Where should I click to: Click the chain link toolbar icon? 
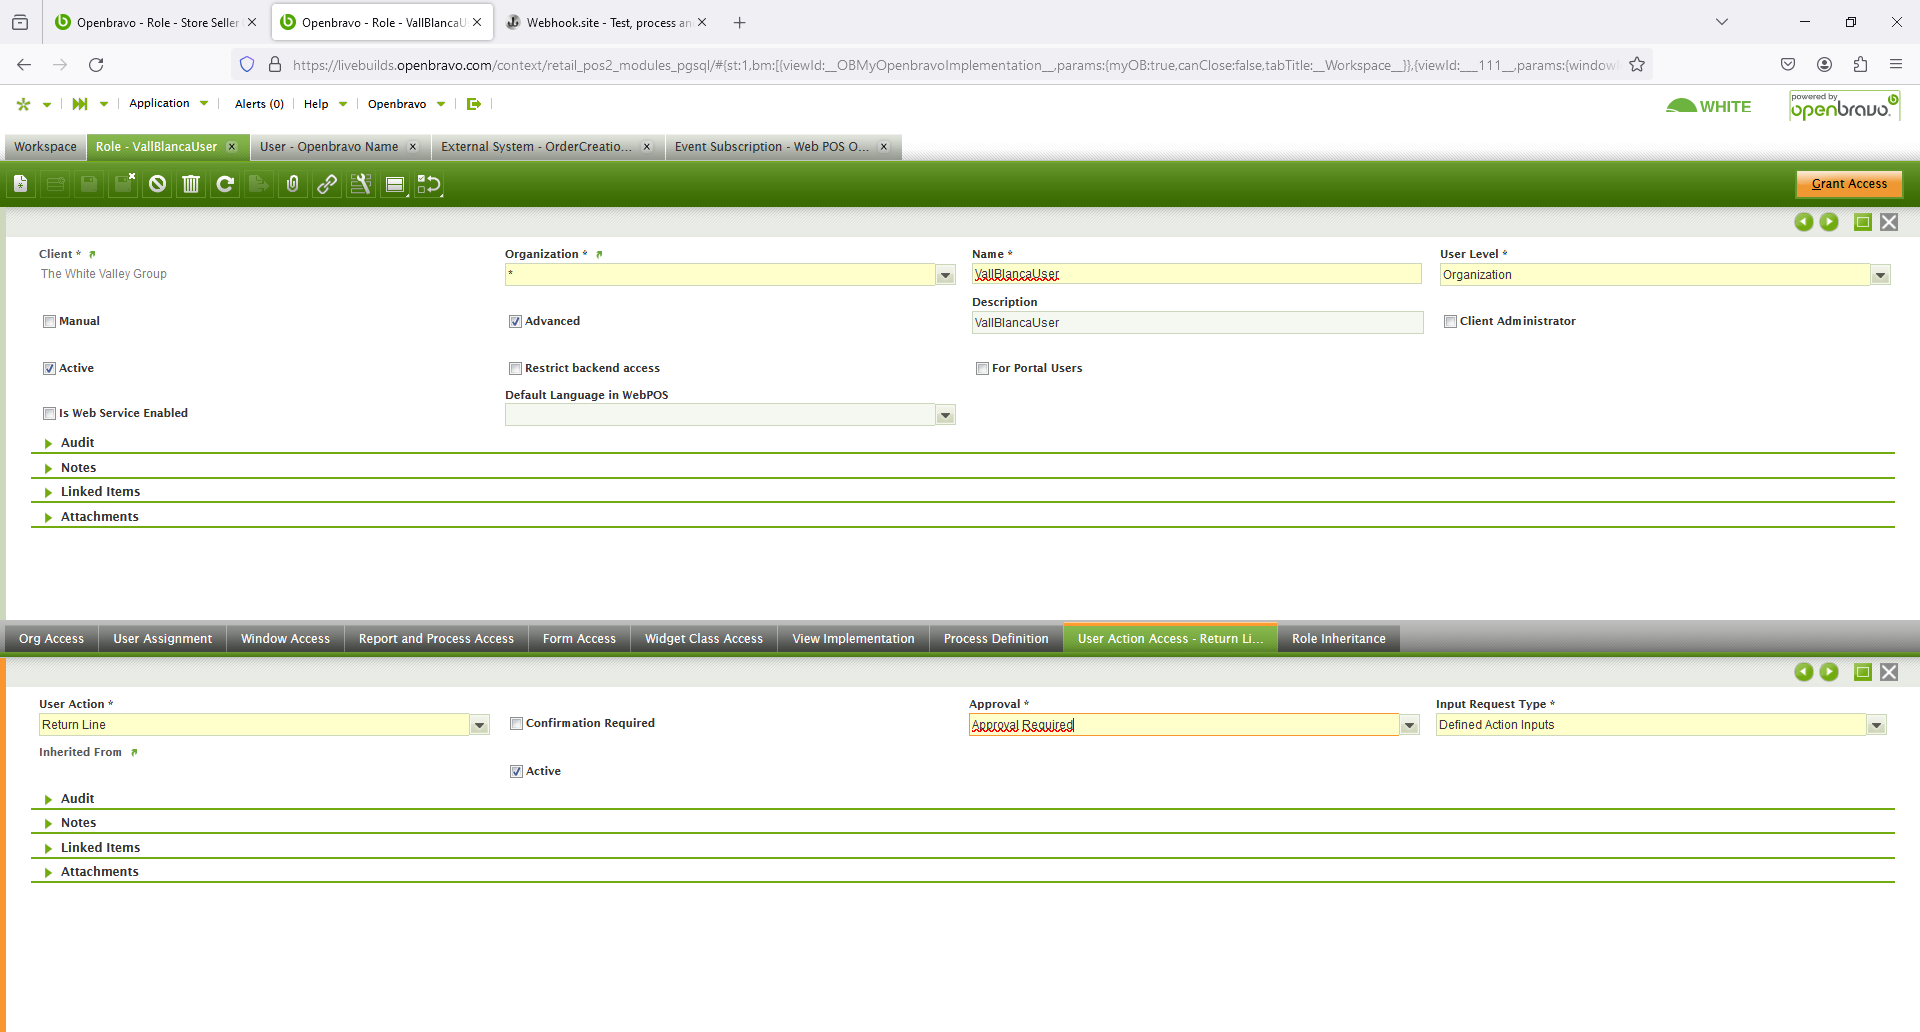(327, 184)
